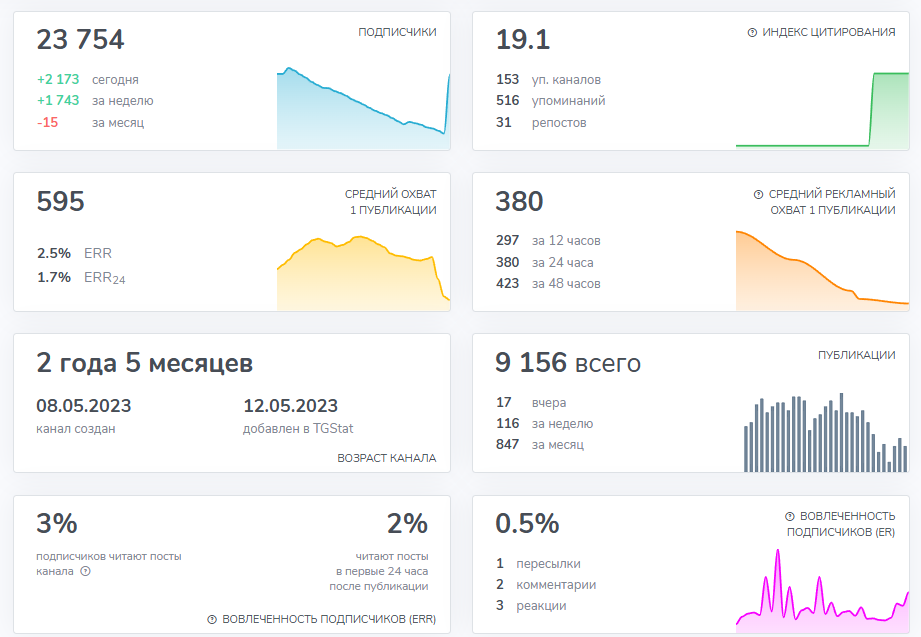Open the gray publications bar chart

coord(824,430)
